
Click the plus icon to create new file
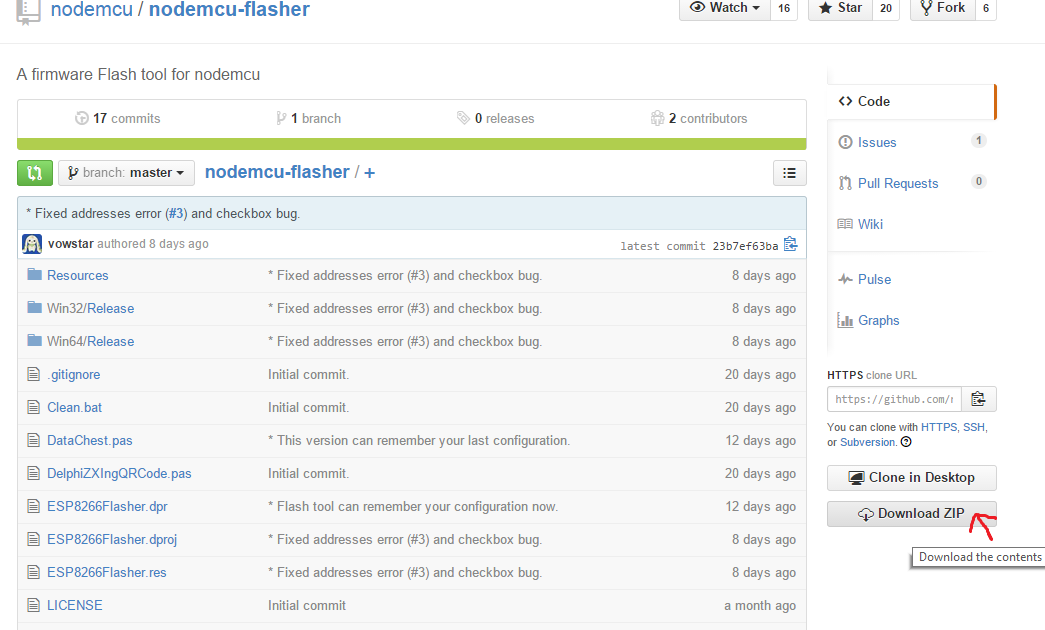[x=370, y=173]
